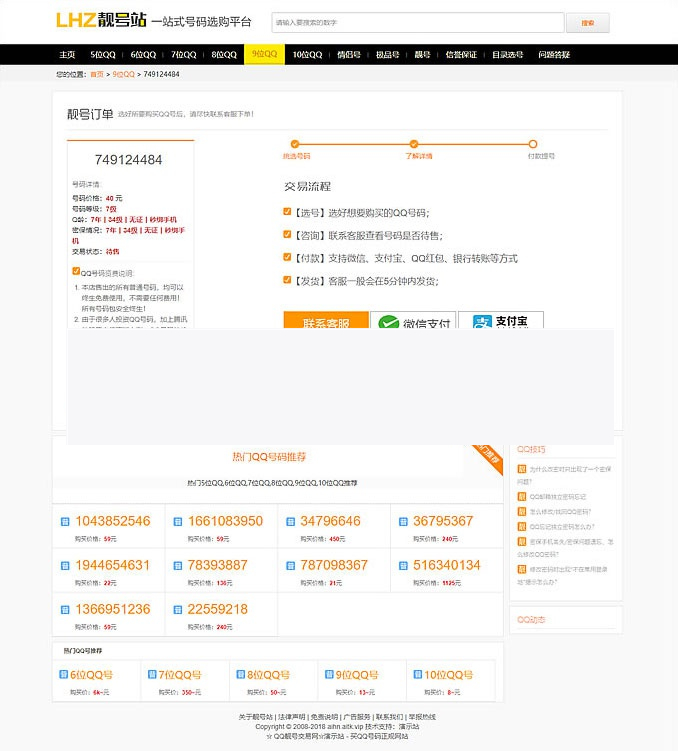Open the 极品号 navigation menu item
Viewport: 678px width, 751px height.
(x=387, y=55)
